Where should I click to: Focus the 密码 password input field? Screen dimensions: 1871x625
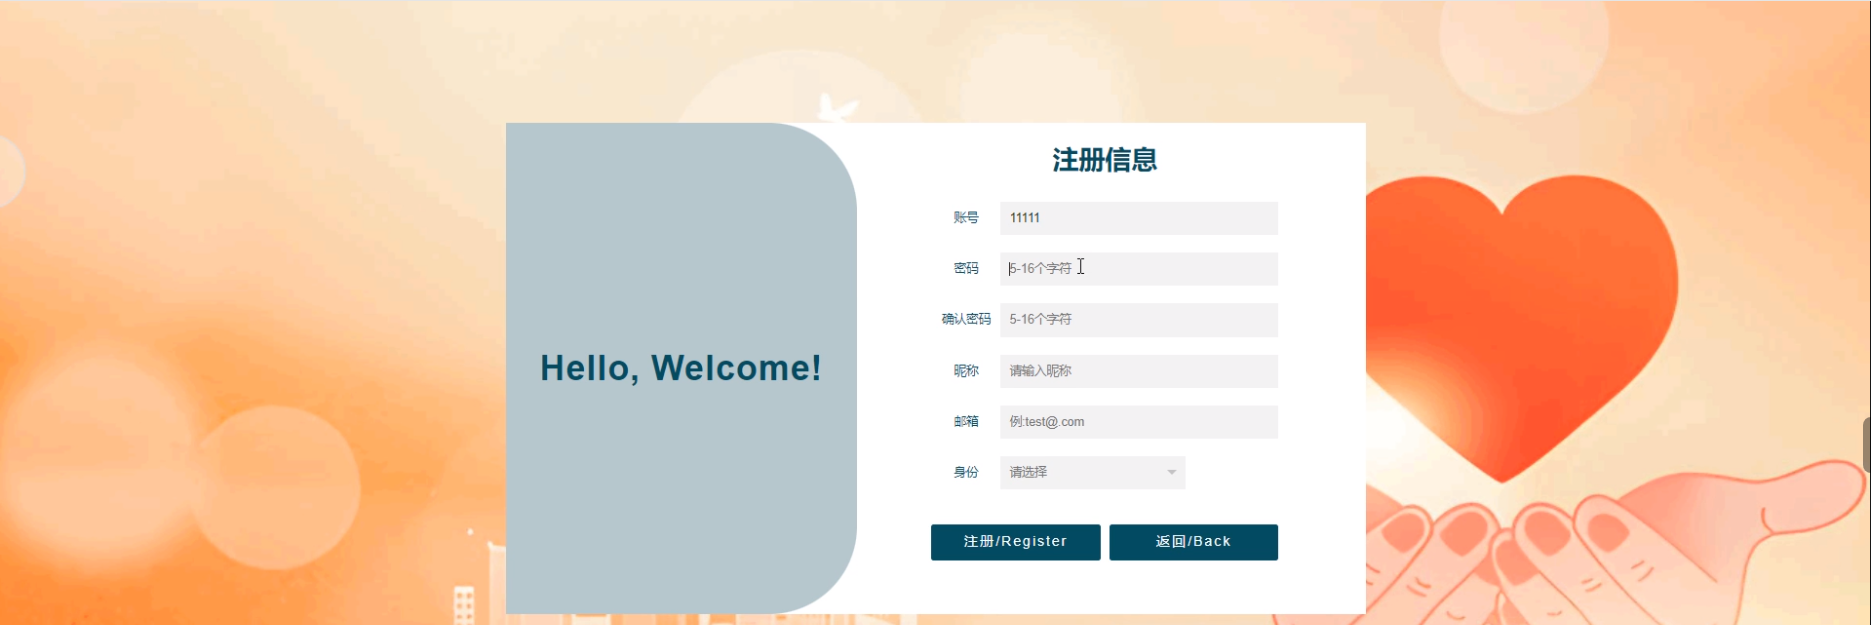point(1138,269)
